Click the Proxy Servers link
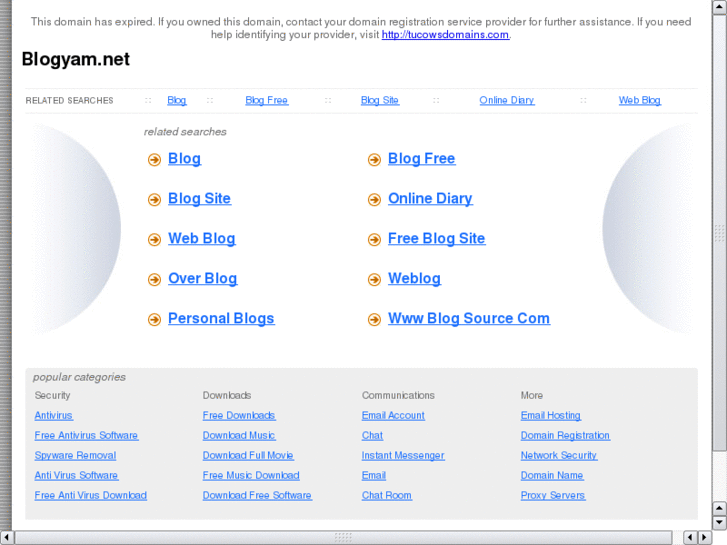727x545 pixels. [553, 496]
